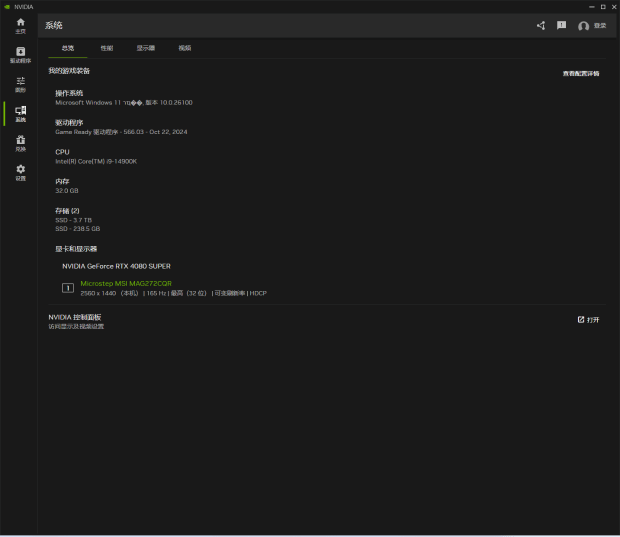Viewport: 620px width, 537px height.
Task: Click the user avatar login (登录) icon
Action: coord(583,26)
